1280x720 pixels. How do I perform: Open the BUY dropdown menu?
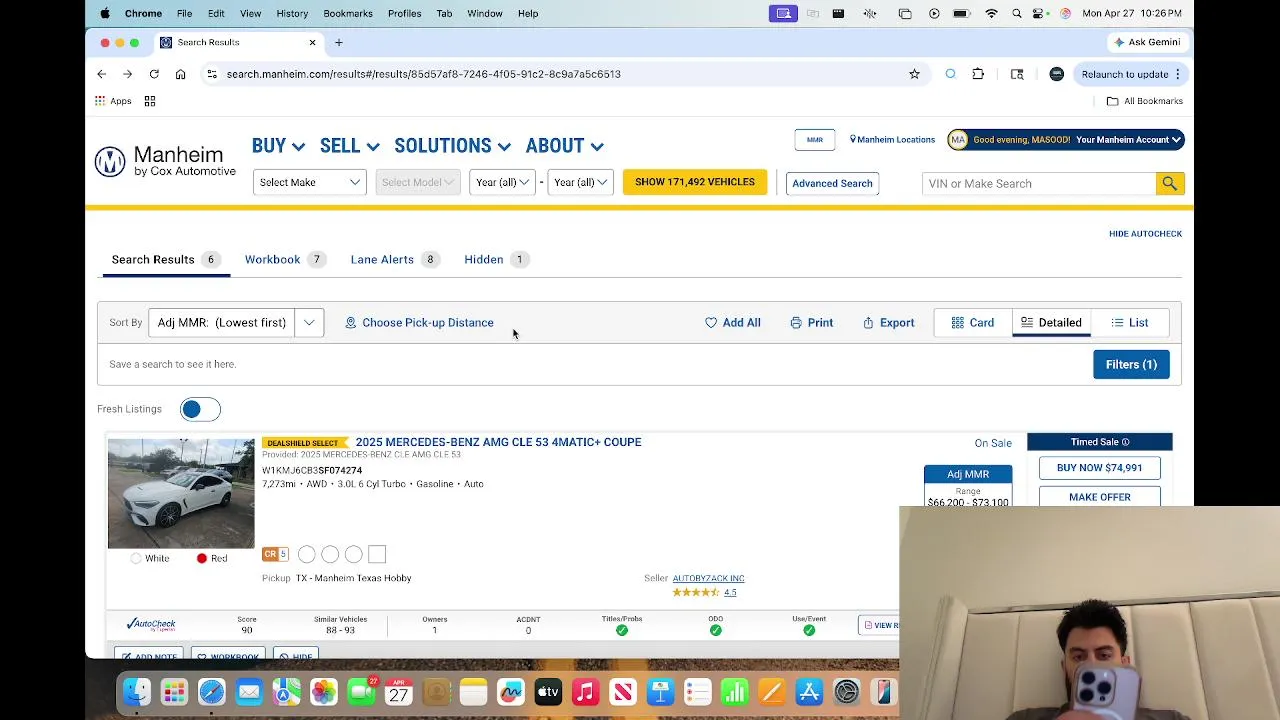click(x=278, y=146)
